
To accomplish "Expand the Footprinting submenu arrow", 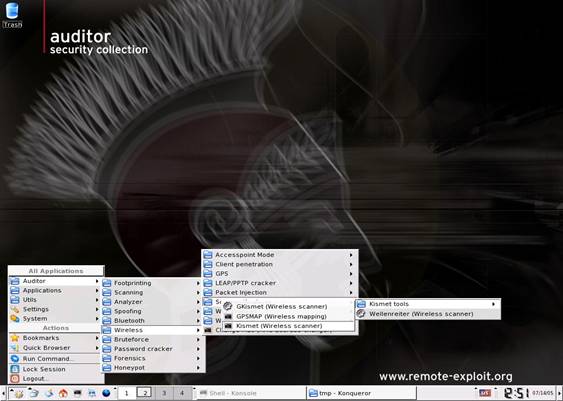I will coord(198,283).
